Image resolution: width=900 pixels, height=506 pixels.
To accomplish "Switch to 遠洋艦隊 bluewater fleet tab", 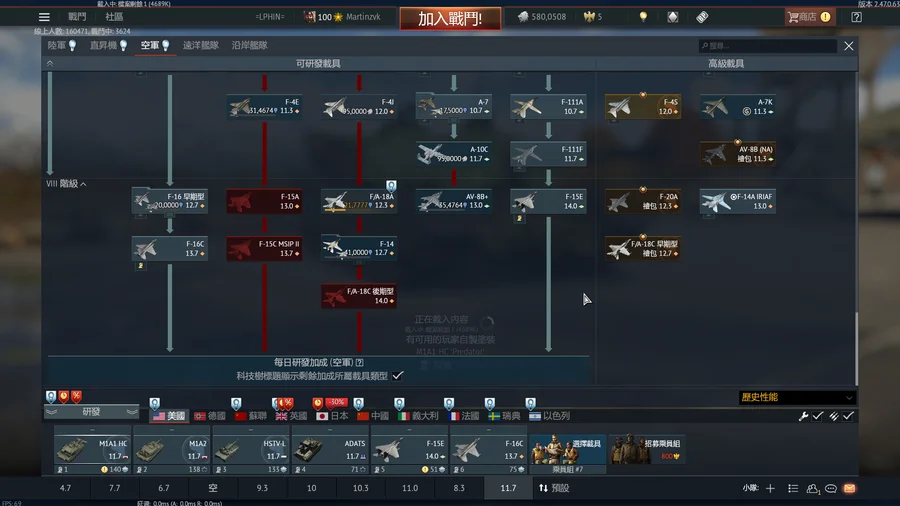I will tap(200, 45).
